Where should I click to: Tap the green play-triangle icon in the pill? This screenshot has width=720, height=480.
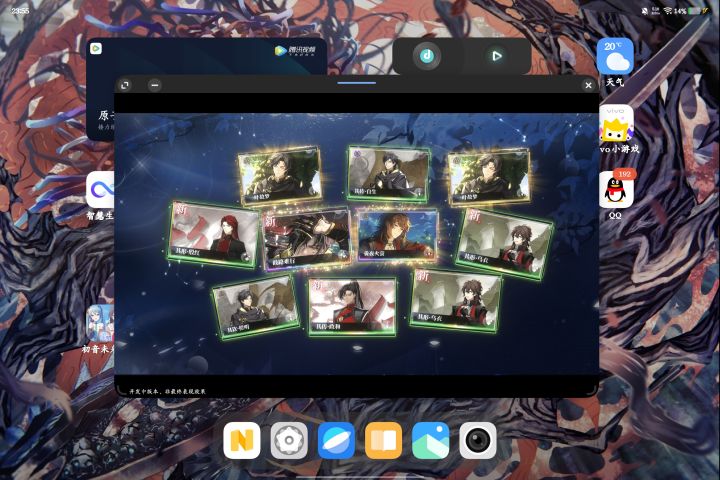[496, 56]
